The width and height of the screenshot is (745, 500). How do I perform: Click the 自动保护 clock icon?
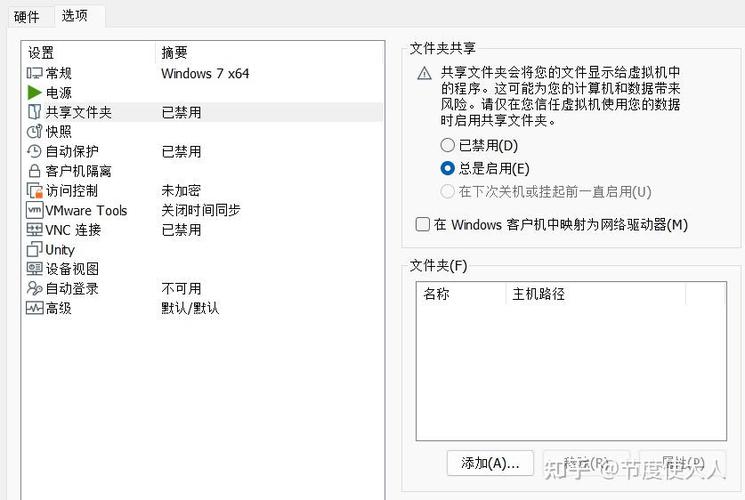[x=34, y=152]
